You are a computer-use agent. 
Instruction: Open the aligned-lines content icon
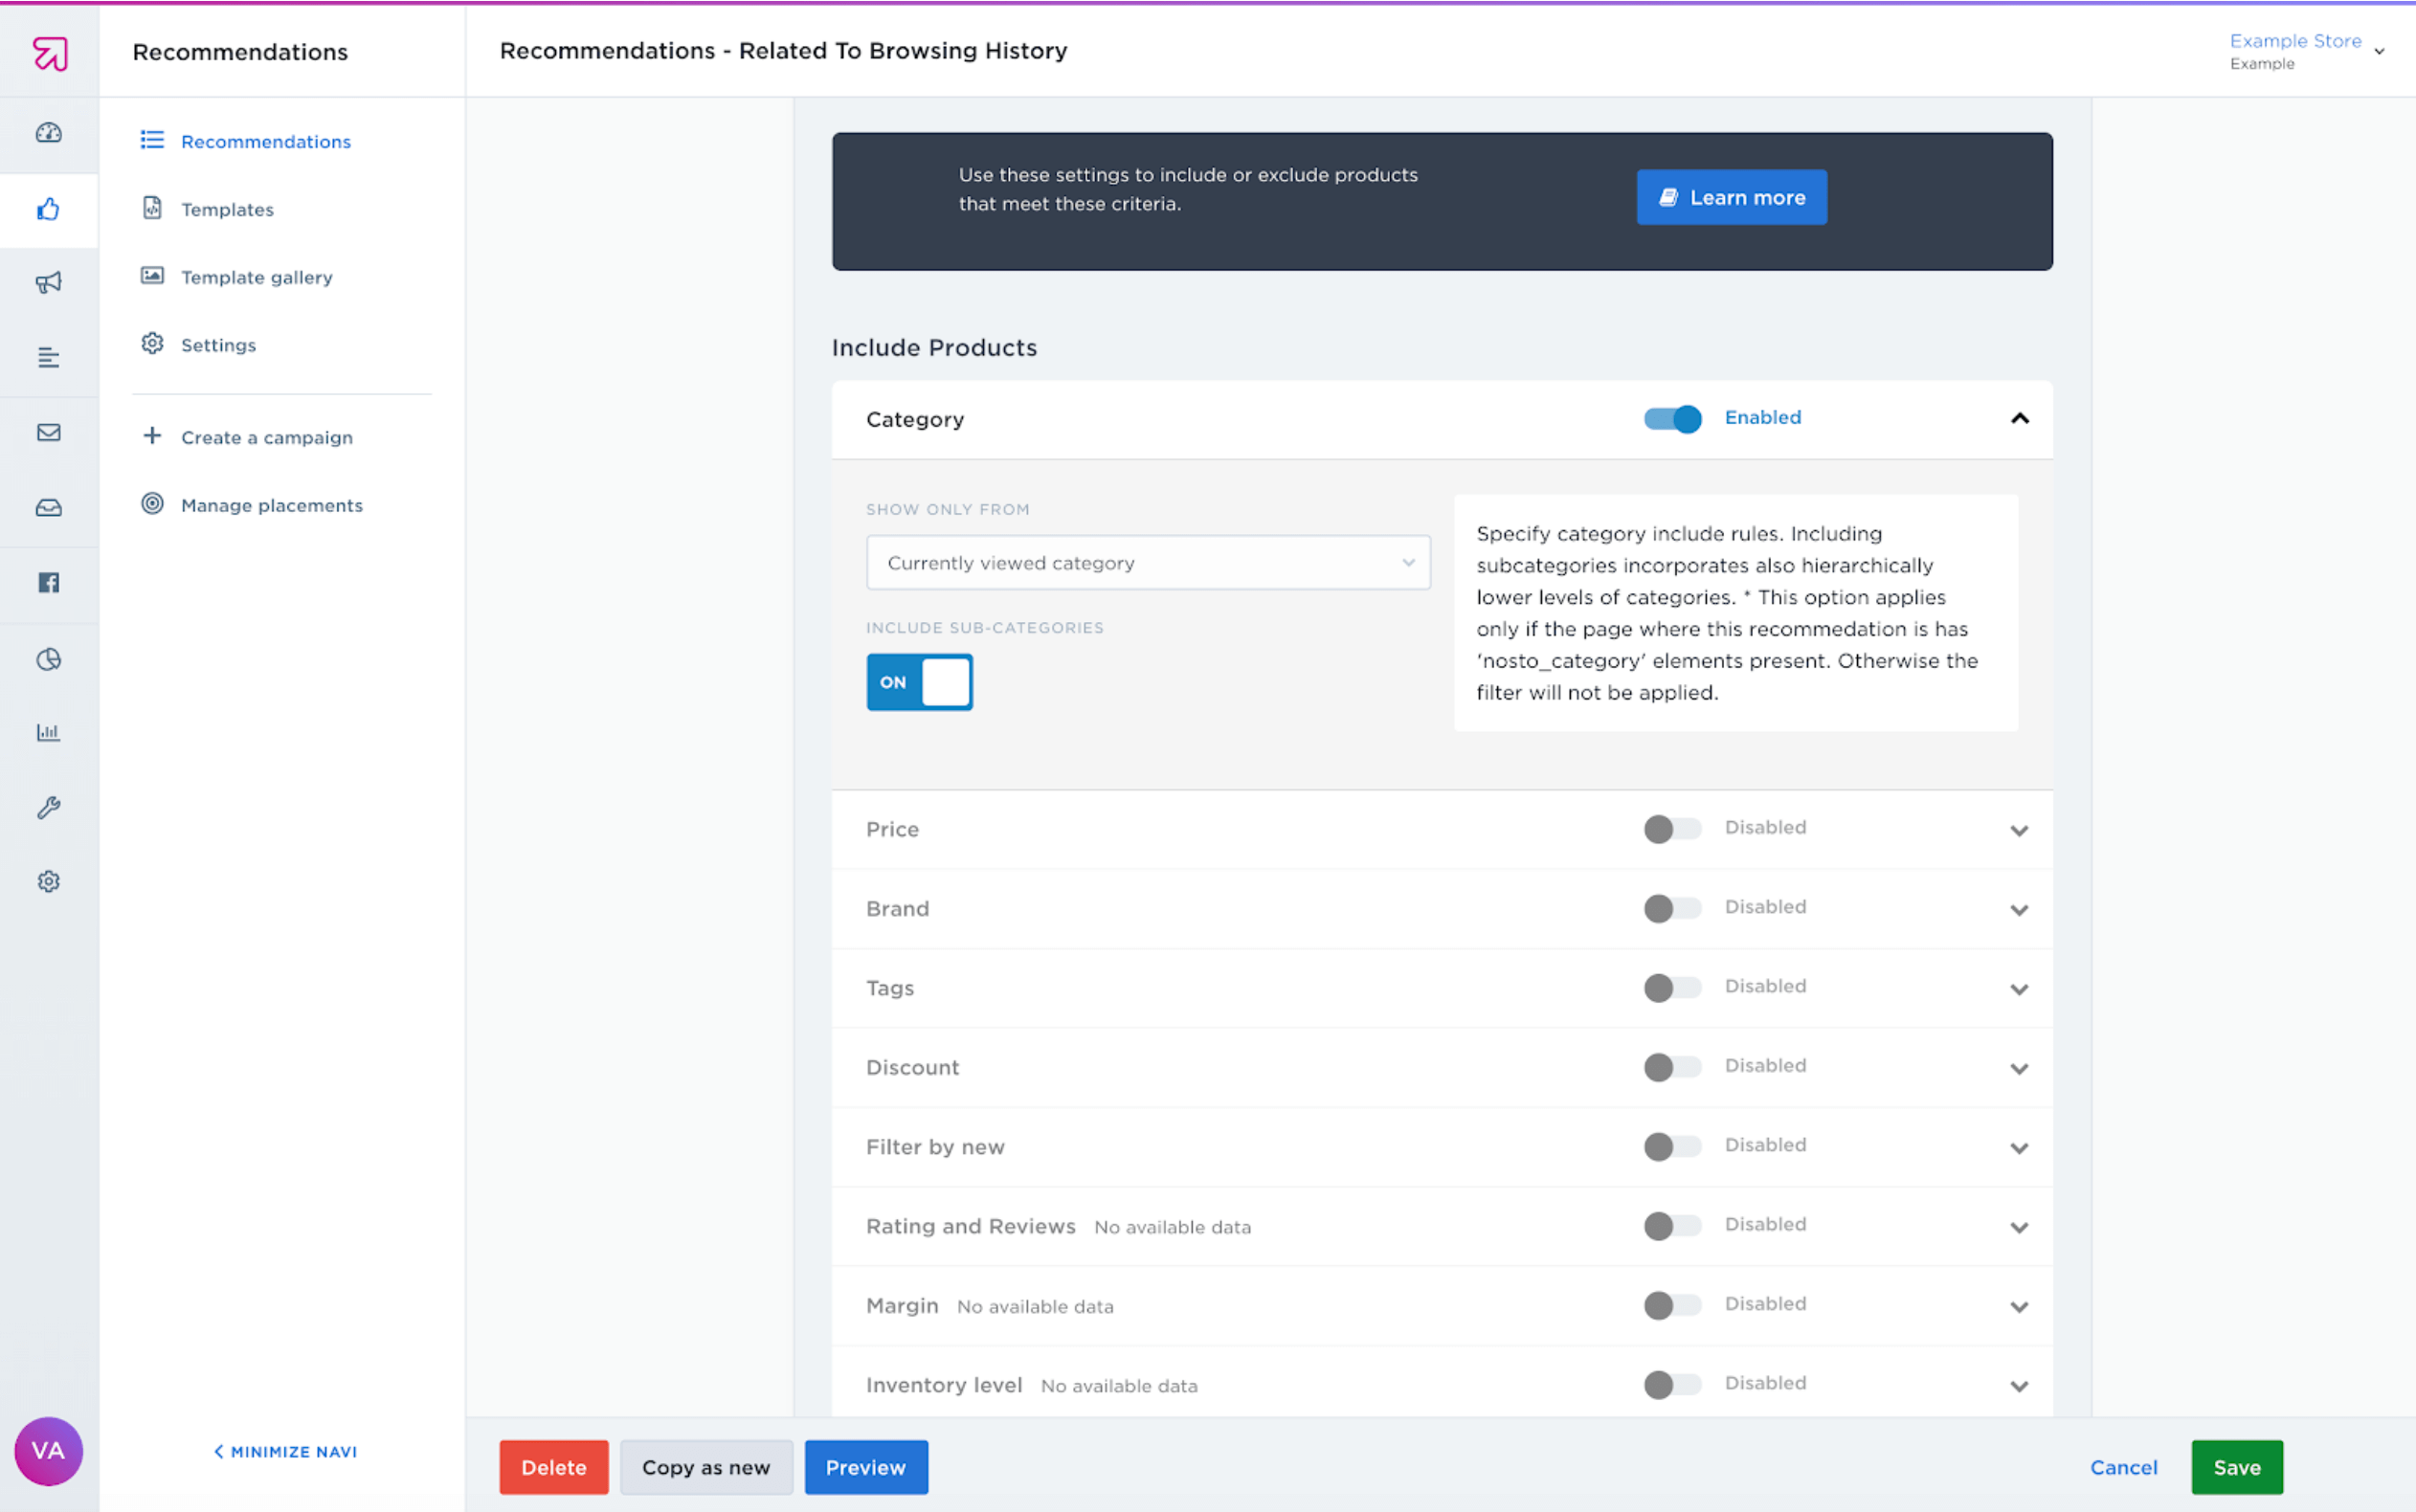(x=49, y=357)
